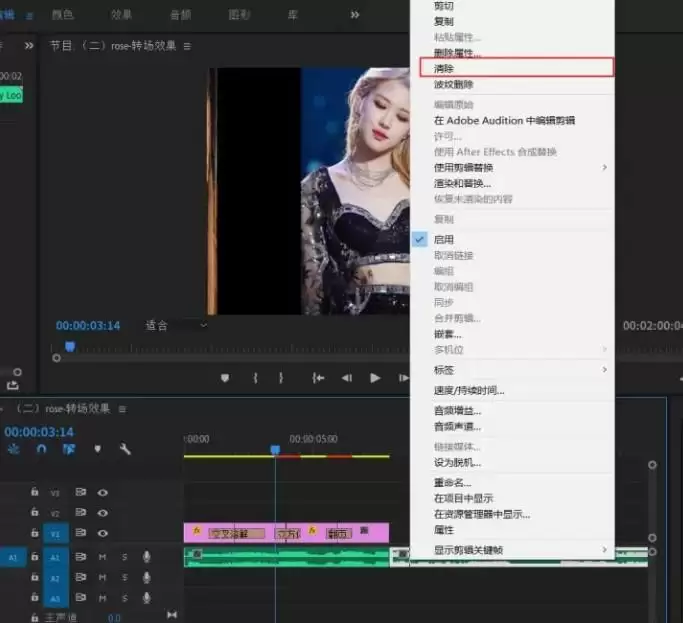The width and height of the screenshot is (683, 623).
Task: Toggle the lock on track V3
Action: click(34, 493)
